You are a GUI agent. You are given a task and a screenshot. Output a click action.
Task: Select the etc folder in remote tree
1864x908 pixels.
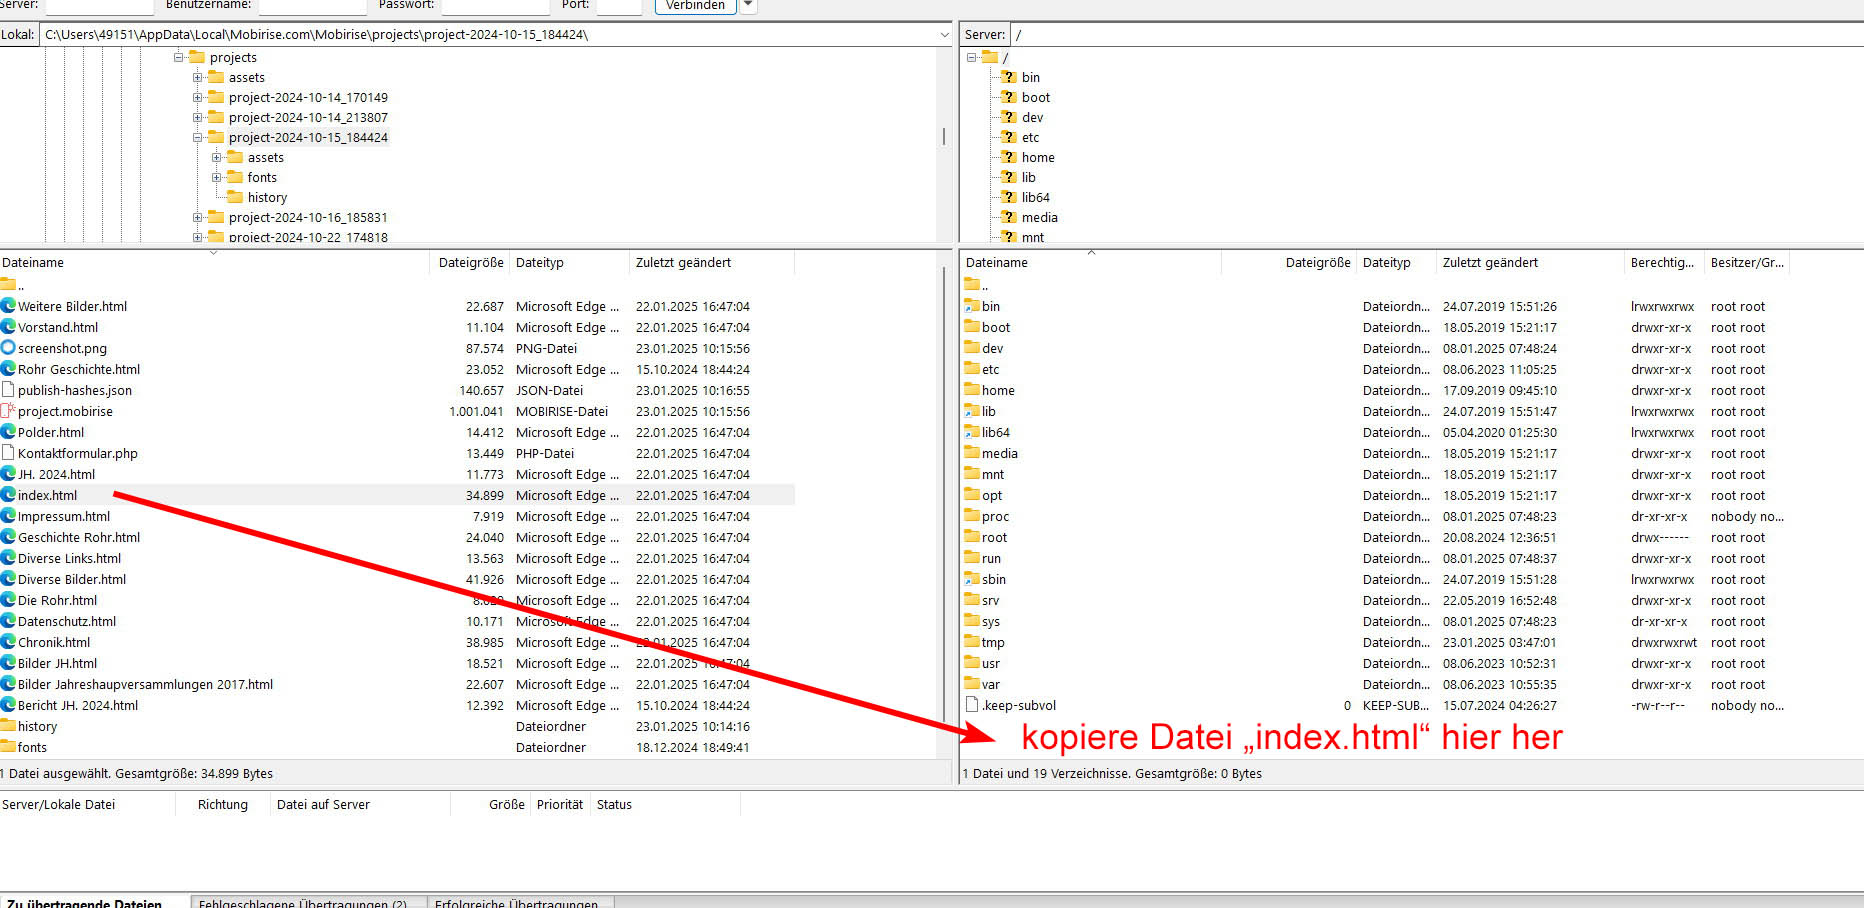pos(1030,137)
